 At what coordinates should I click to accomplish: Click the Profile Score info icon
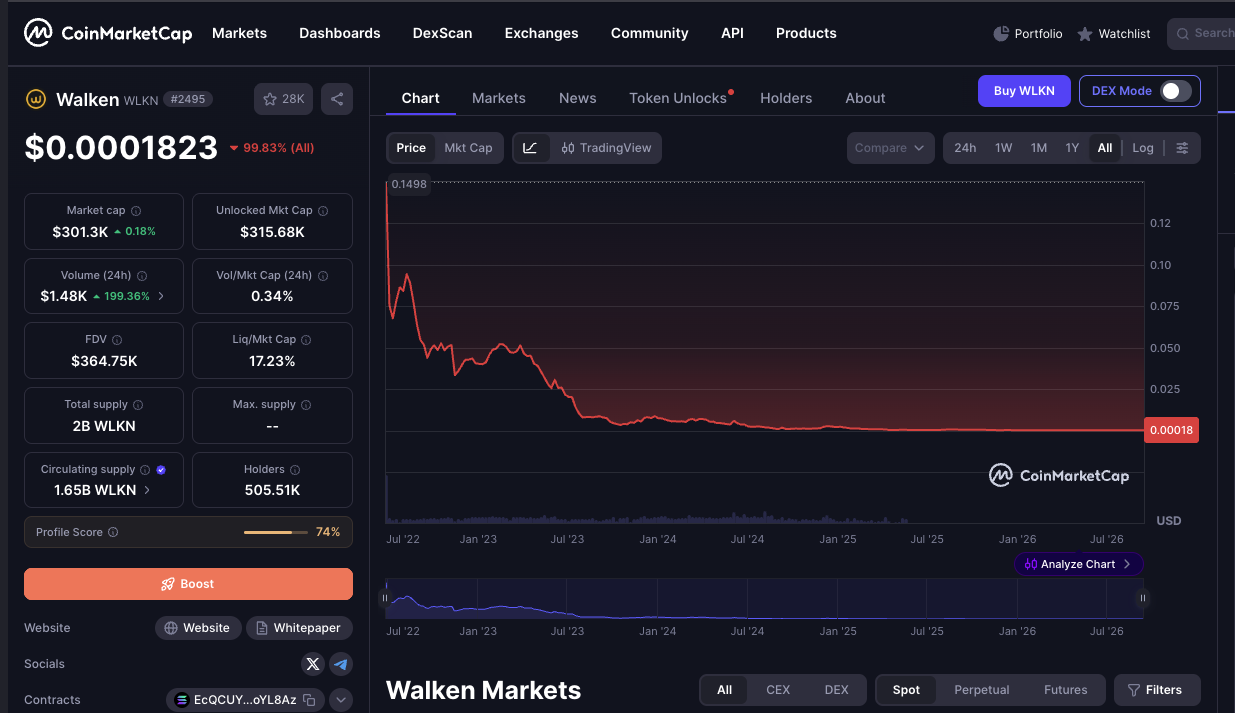point(113,532)
